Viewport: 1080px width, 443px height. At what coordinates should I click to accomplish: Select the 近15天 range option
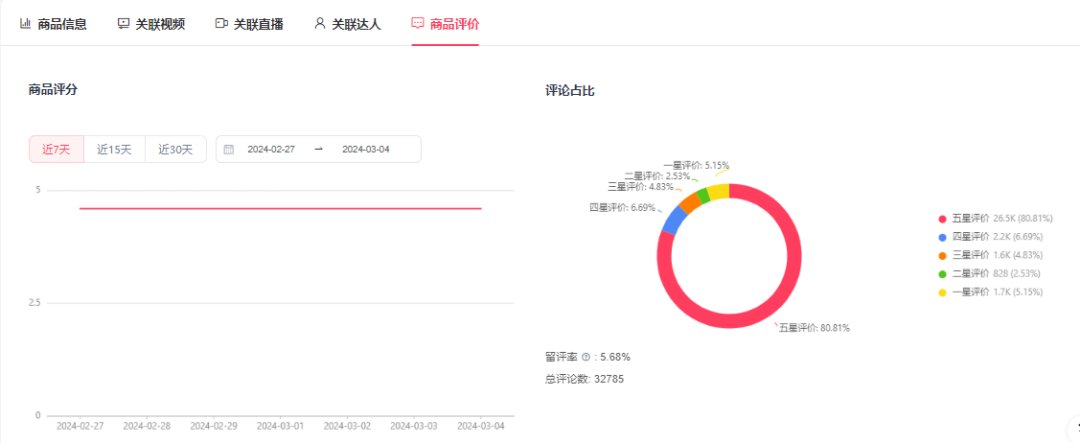114,149
